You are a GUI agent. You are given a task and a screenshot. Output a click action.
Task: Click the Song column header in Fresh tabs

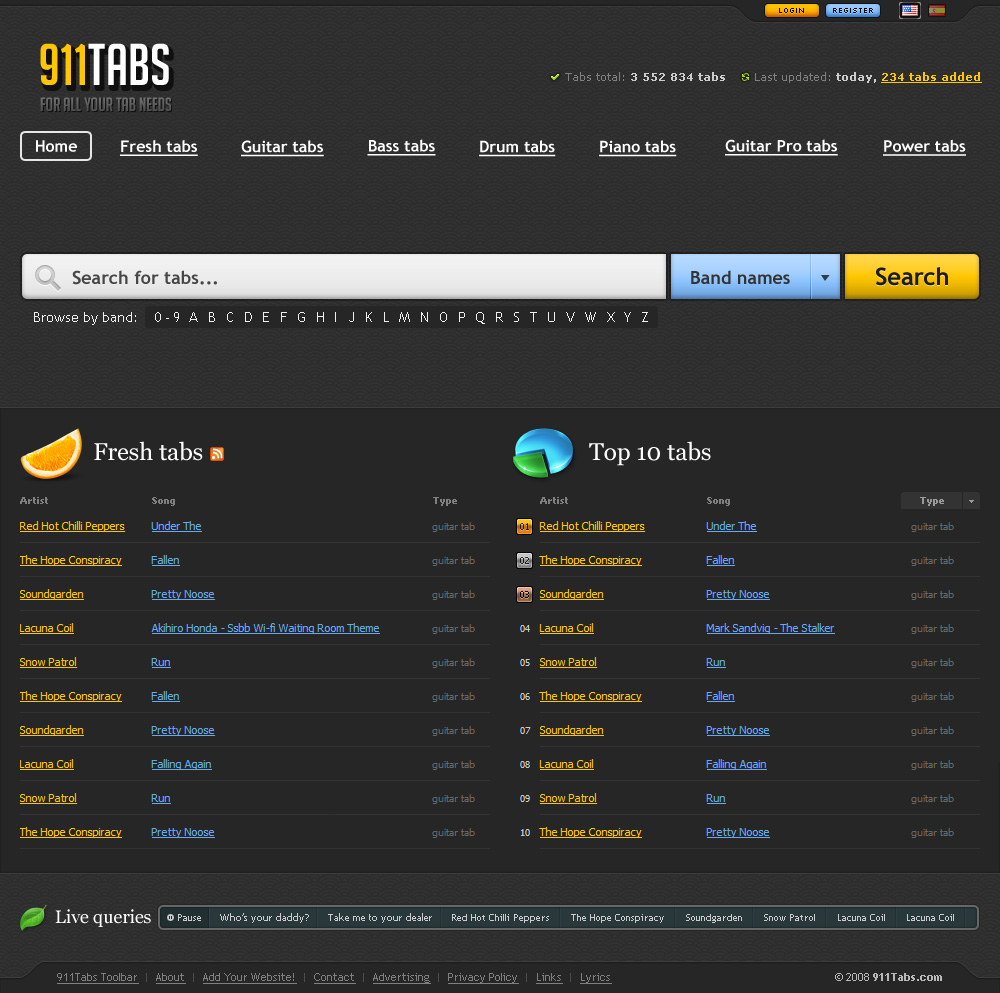(x=163, y=501)
